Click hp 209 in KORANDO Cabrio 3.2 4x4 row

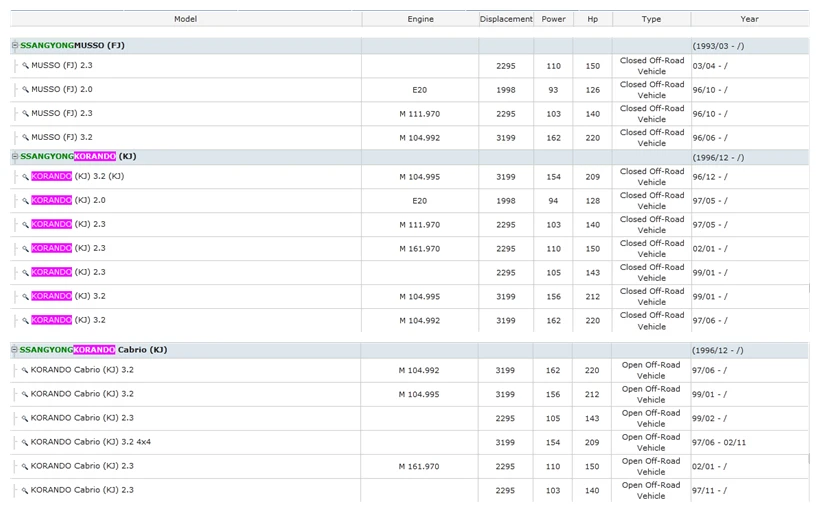[x=592, y=442]
